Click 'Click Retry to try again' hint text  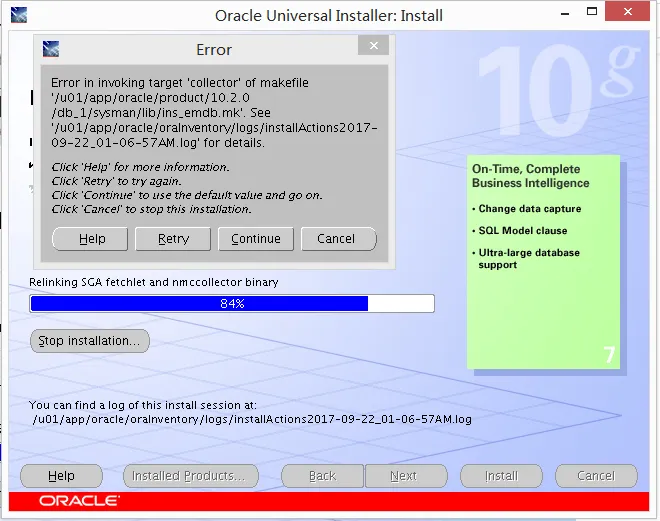tap(117, 181)
